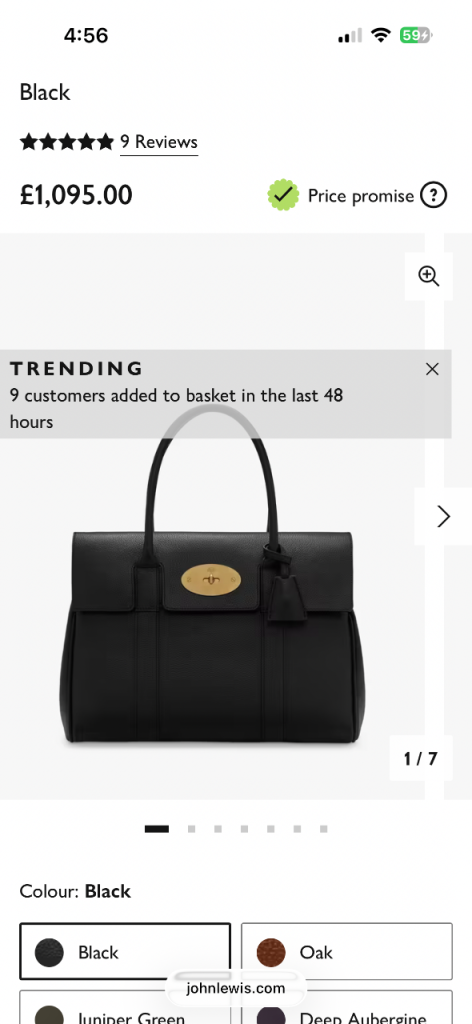Screen dimensions: 472x1024
Task: Choose the Deep Aubergine colour option
Action: click(x=347, y=1007)
